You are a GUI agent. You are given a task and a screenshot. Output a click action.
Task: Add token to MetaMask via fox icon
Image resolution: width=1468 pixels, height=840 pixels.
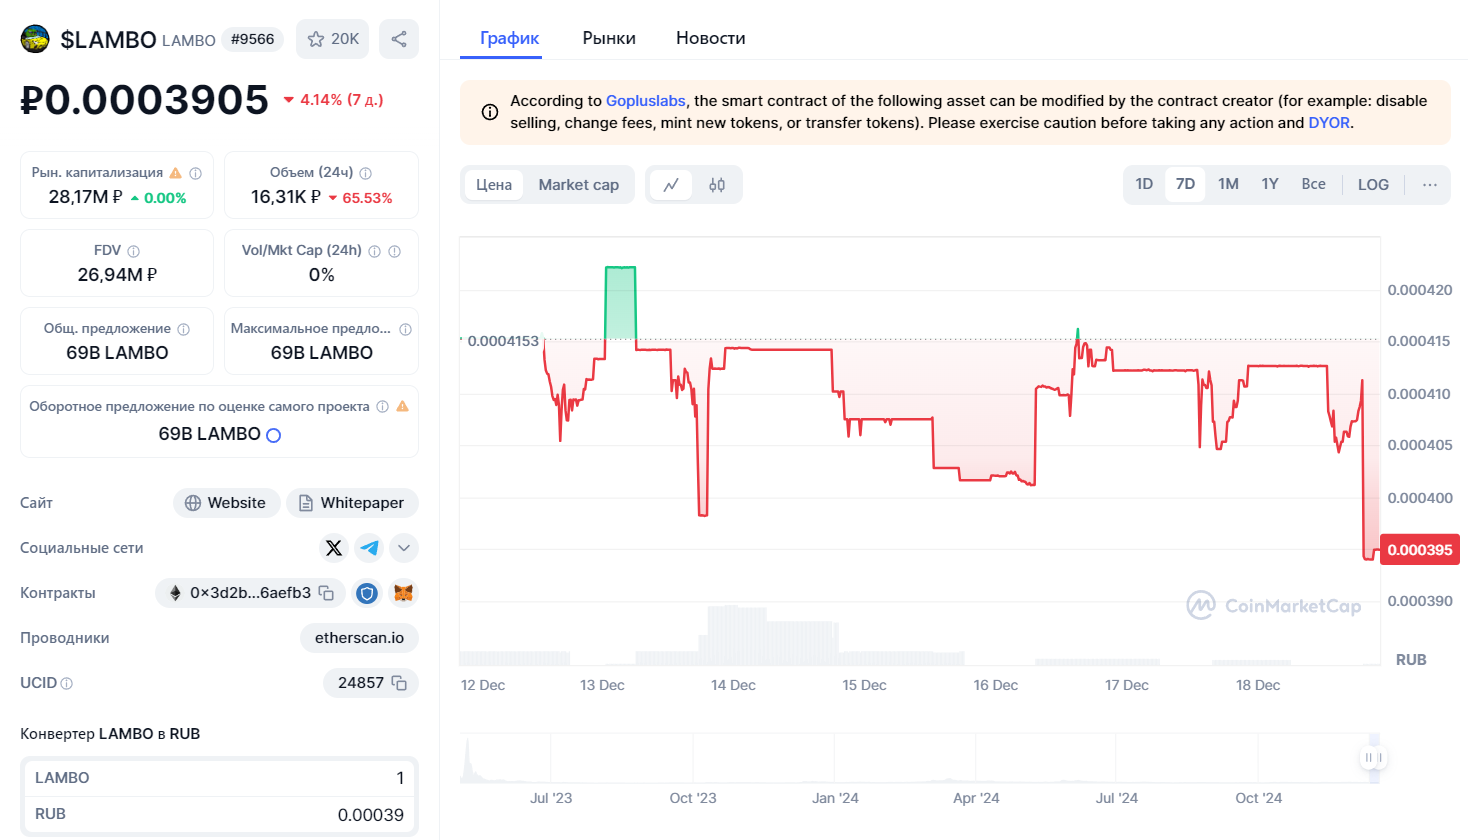(x=403, y=593)
